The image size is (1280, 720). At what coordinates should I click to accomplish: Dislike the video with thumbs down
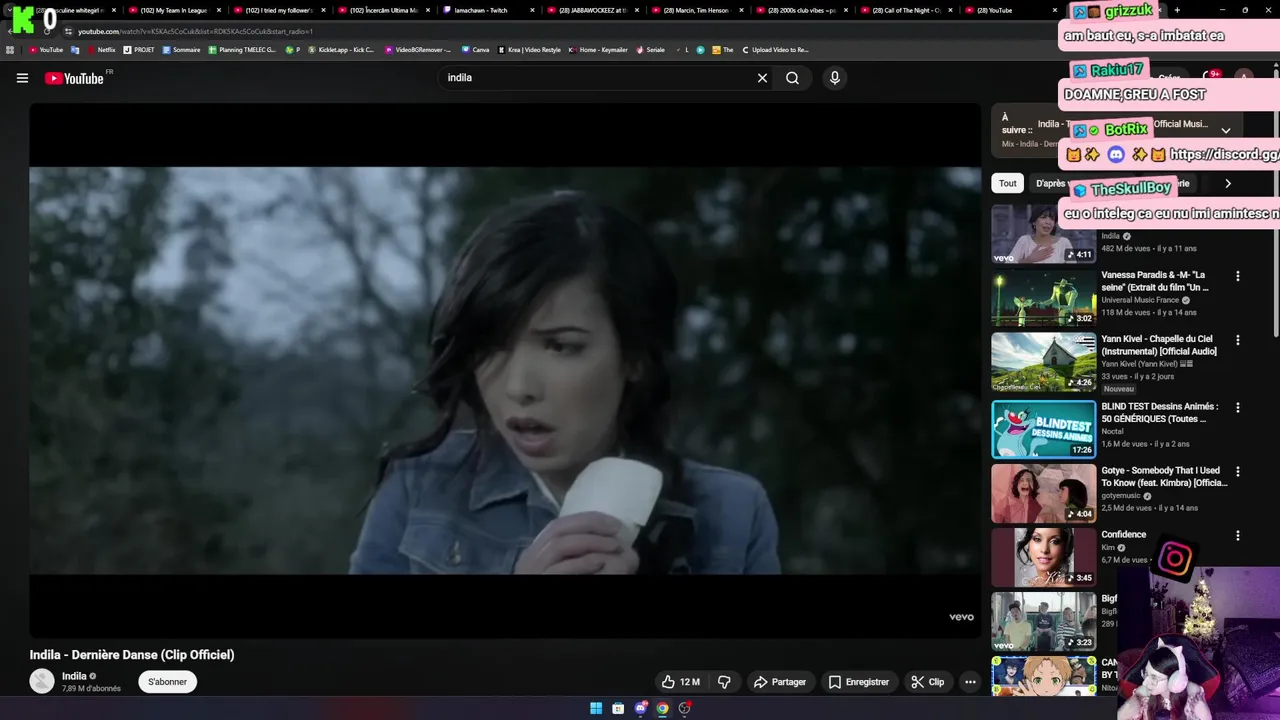(724, 682)
